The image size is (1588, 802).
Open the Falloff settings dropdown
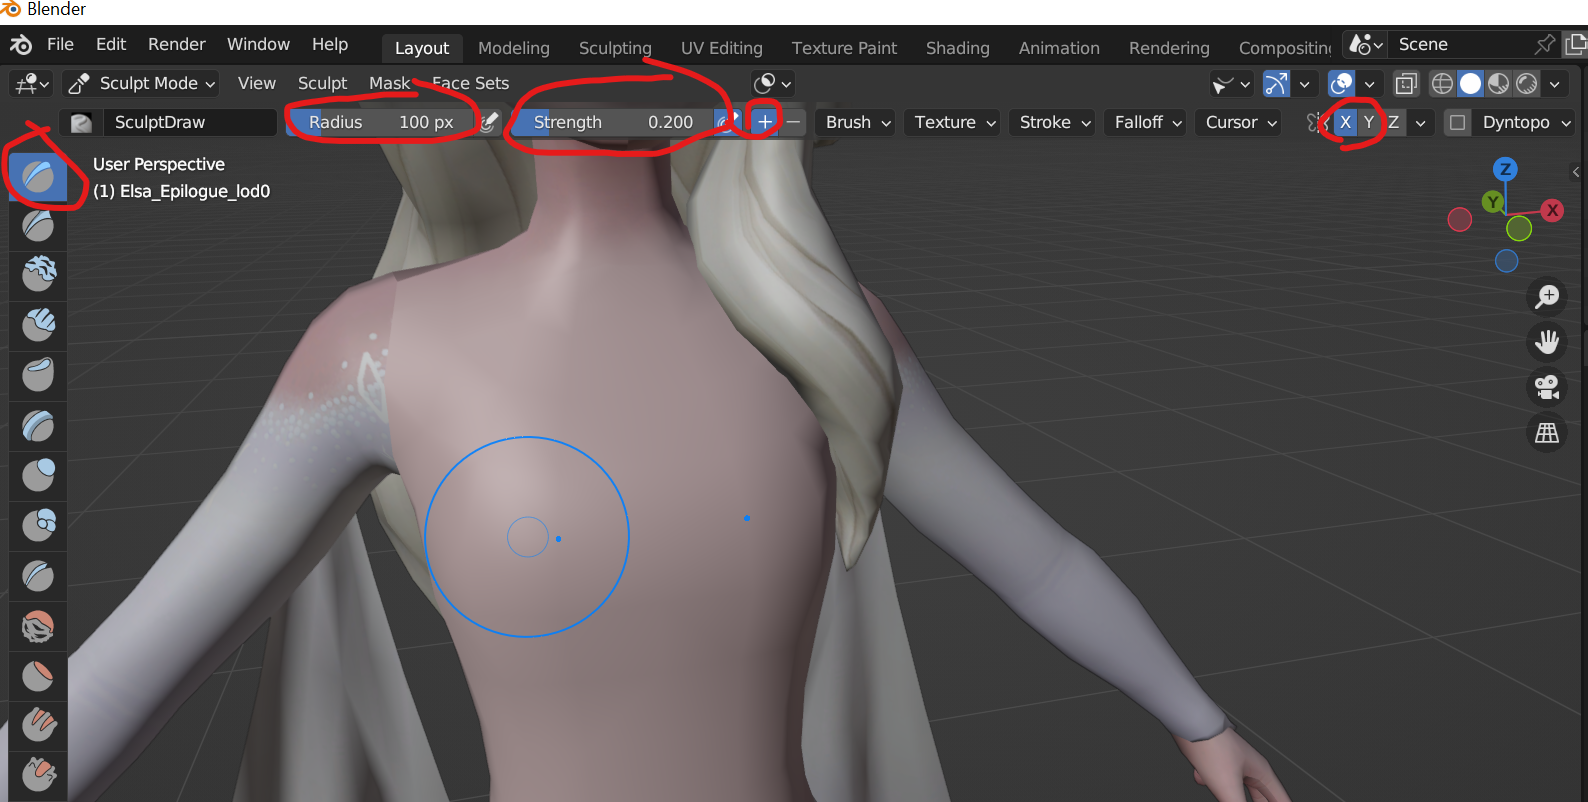coord(1147,122)
